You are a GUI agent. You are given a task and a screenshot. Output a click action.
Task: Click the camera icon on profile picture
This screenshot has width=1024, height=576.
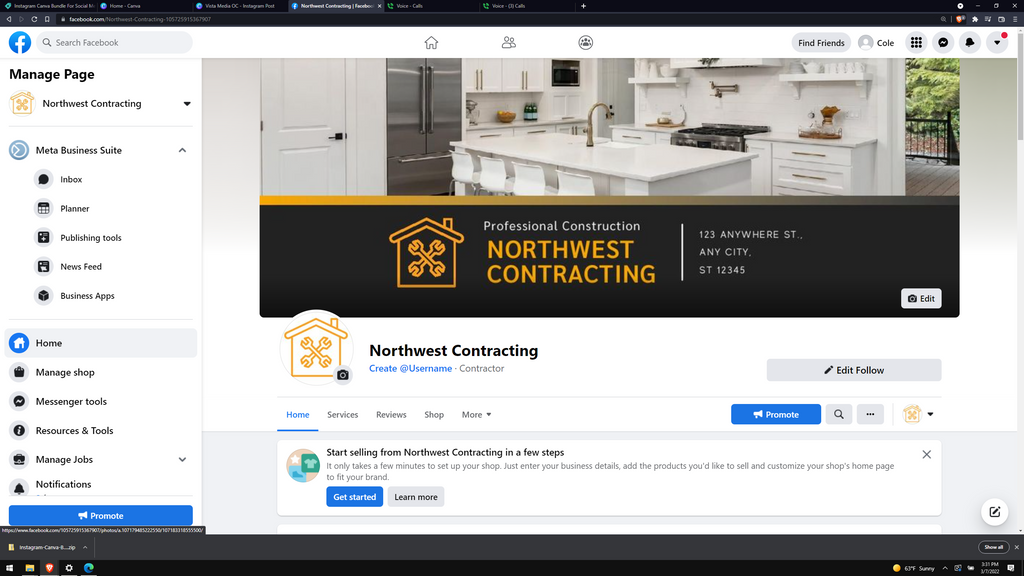click(x=343, y=375)
